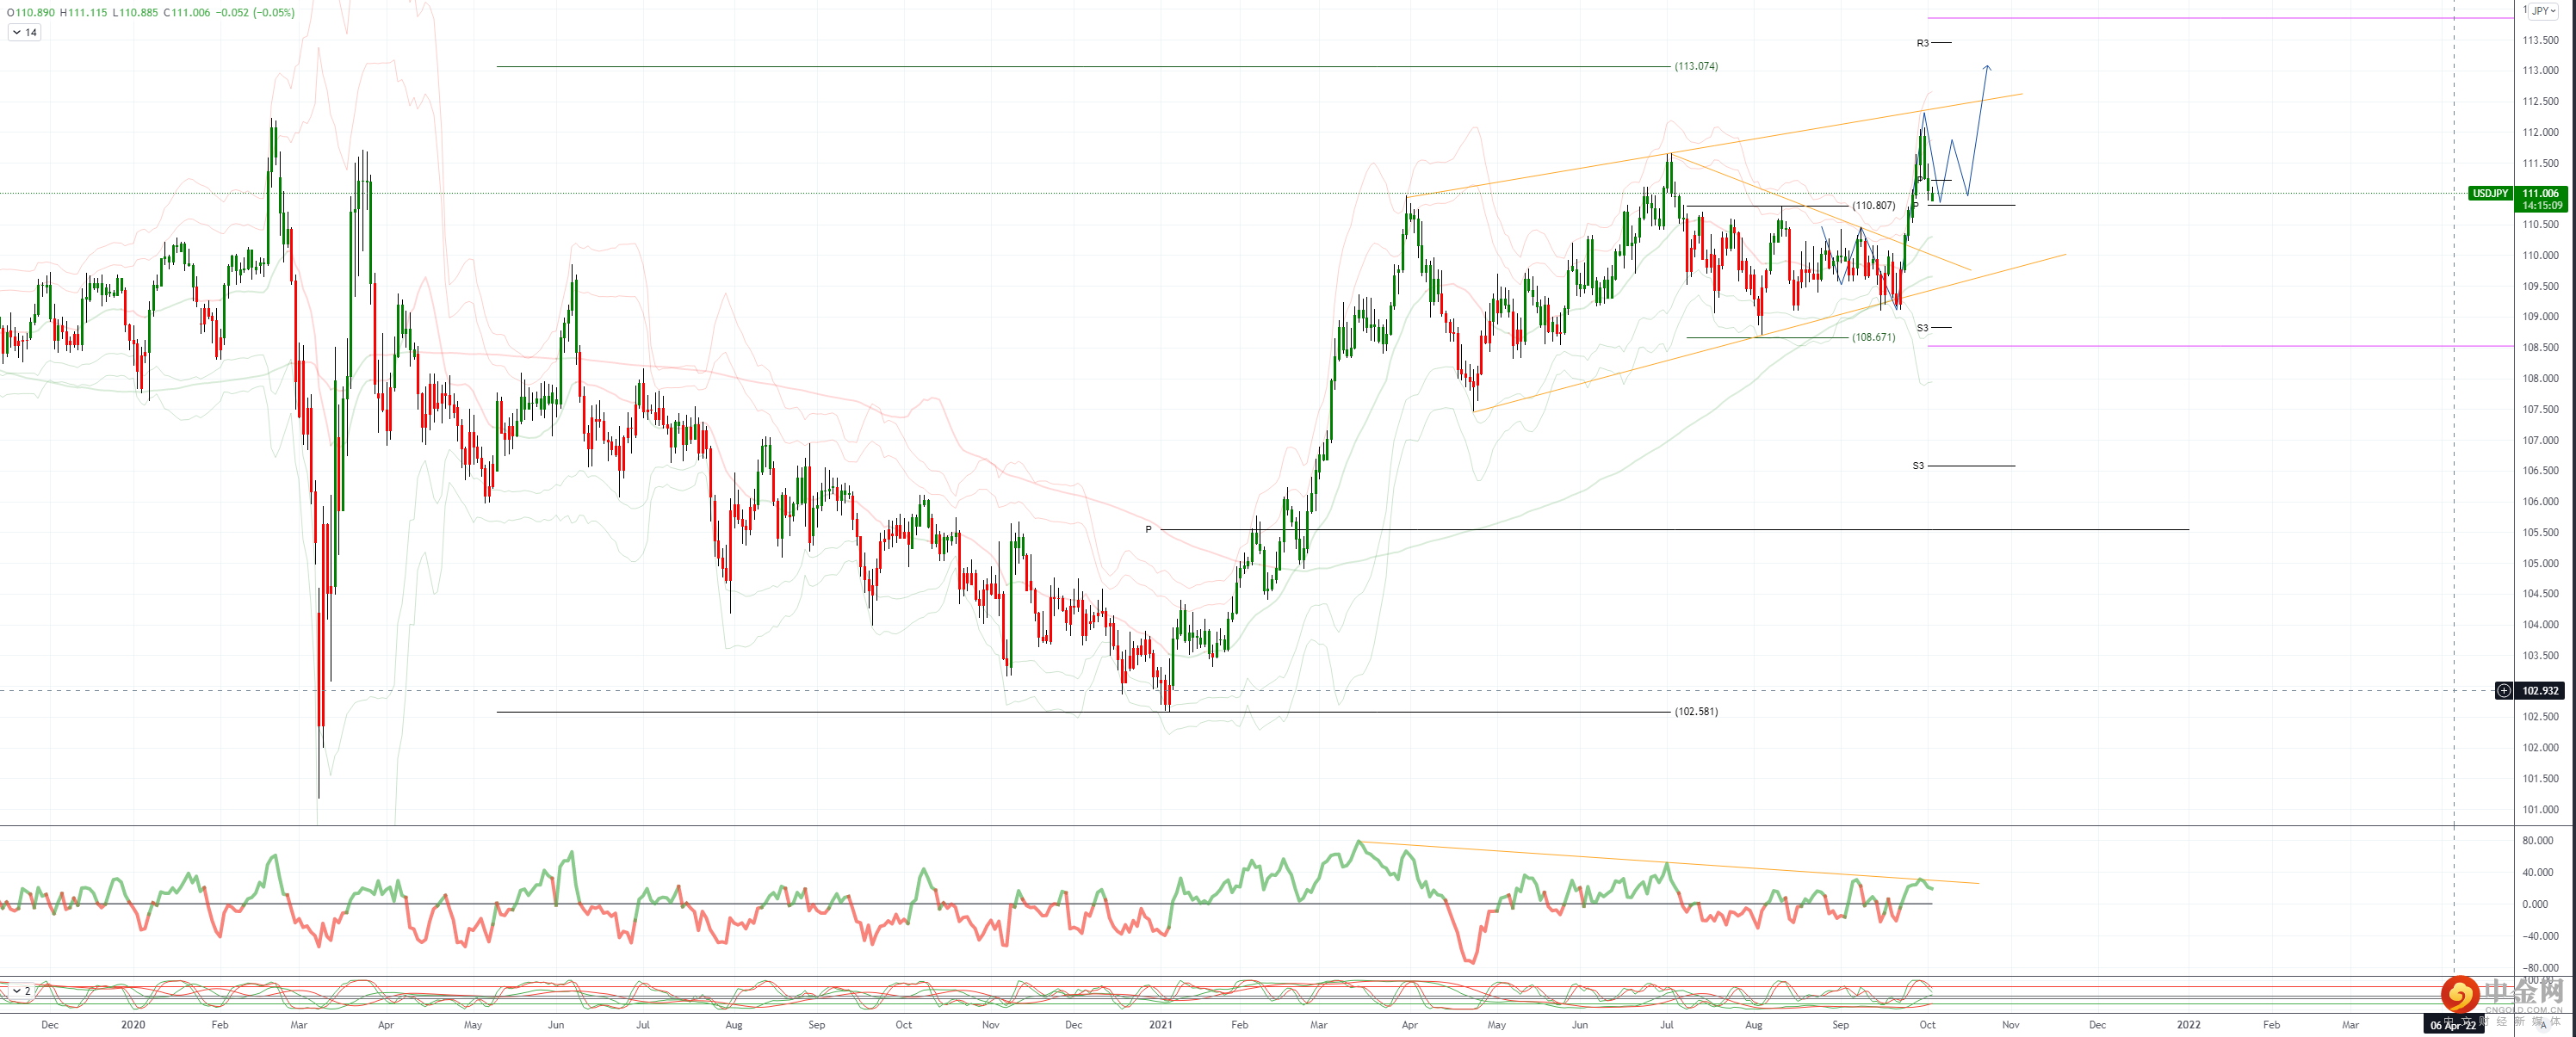Click the R3 pivot marker near the top
The height and width of the screenshot is (1037, 2576).
click(1922, 43)
